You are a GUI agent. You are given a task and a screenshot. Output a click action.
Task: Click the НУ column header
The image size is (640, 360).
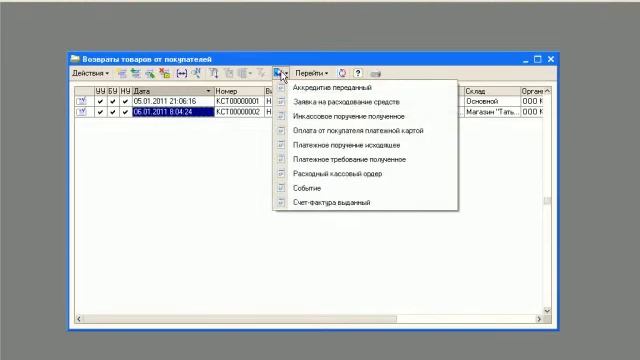pos(125,91)
